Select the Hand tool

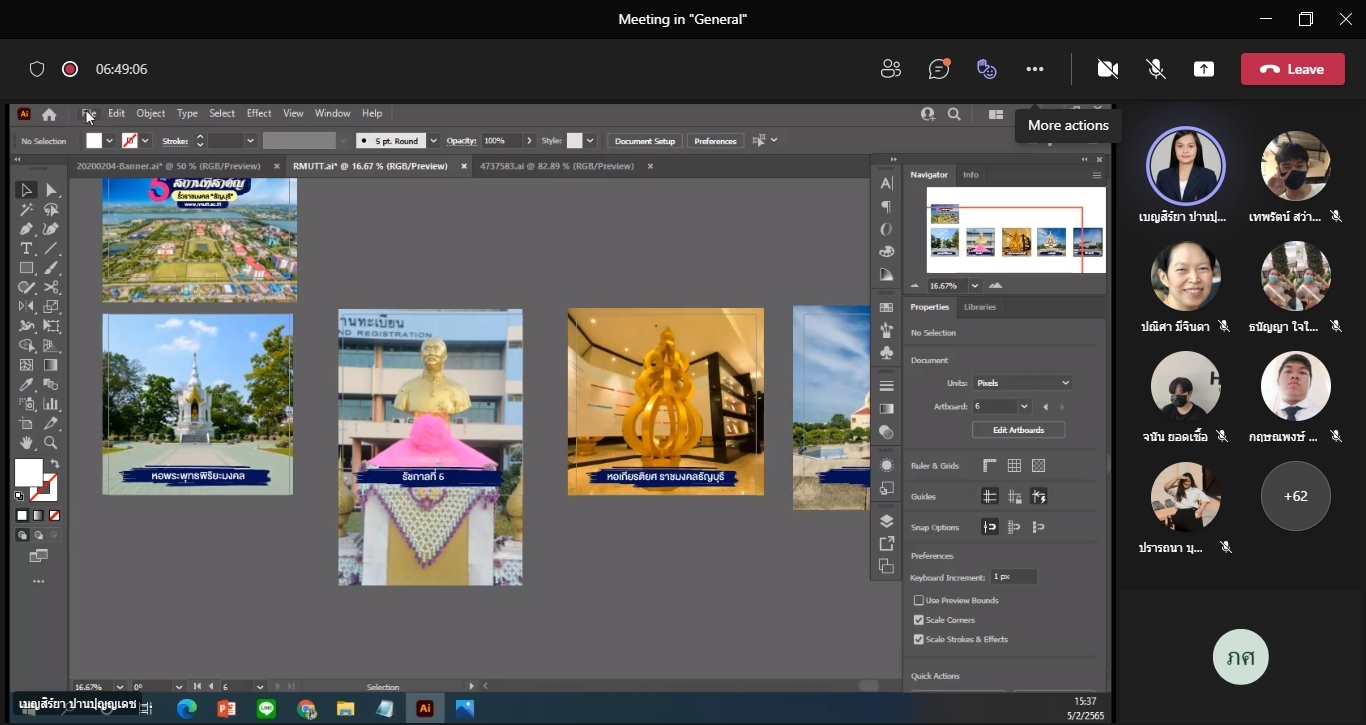[27, 443]
